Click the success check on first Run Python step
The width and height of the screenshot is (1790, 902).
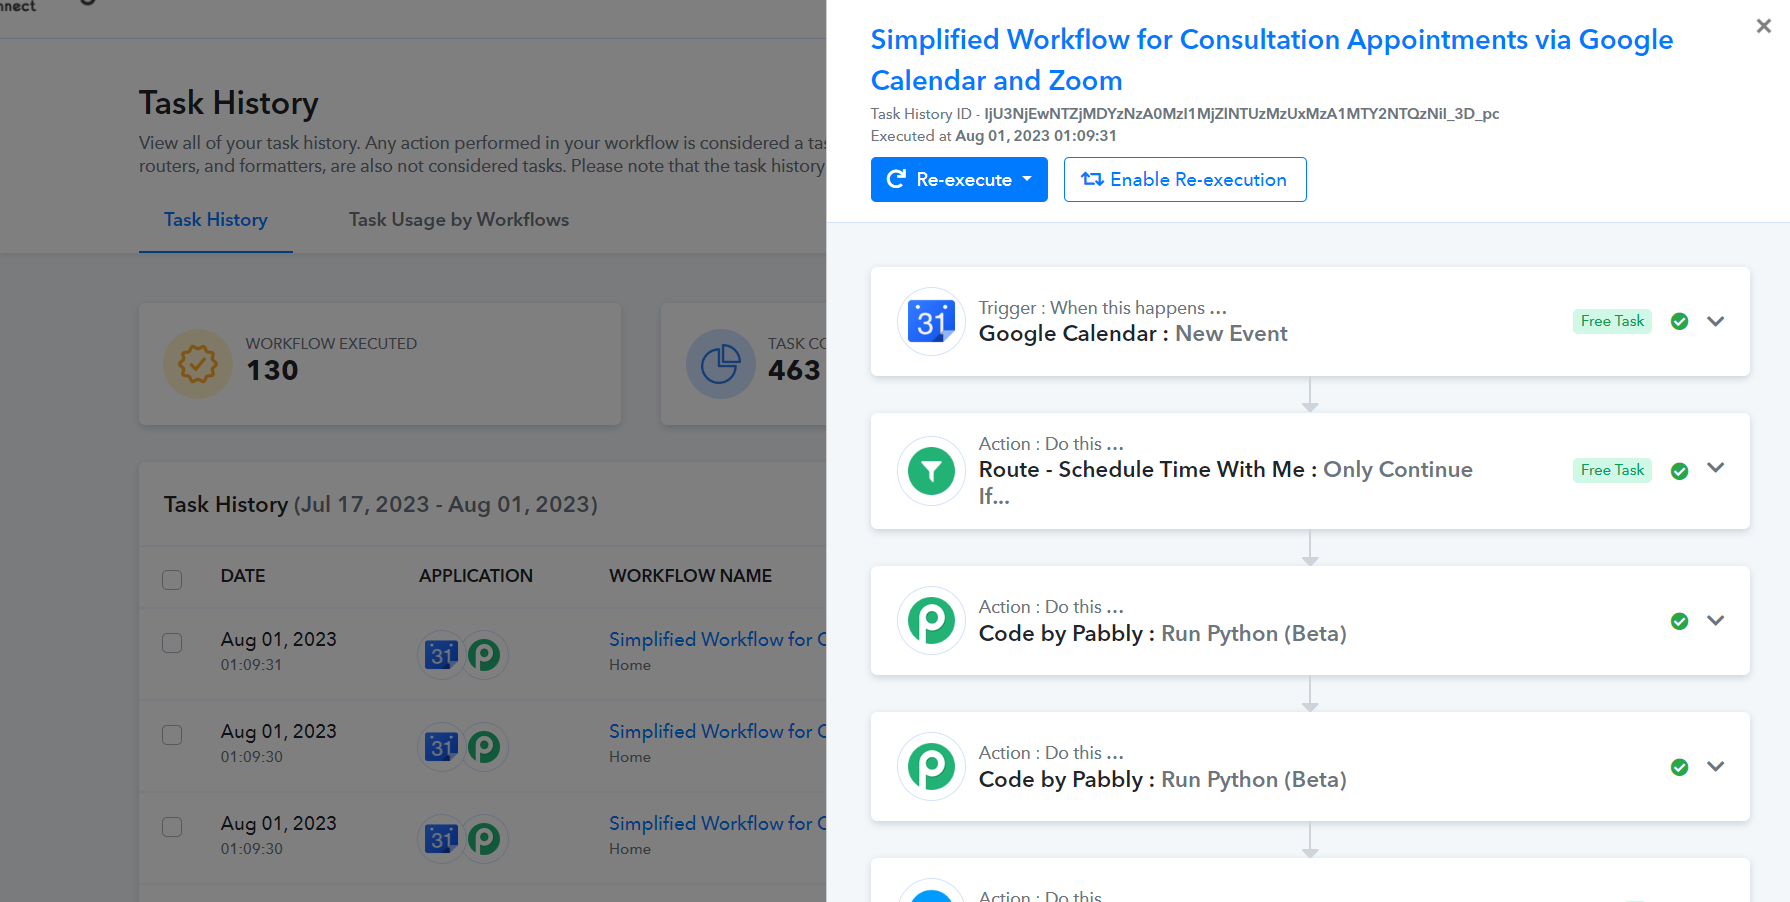(1680, 621)
